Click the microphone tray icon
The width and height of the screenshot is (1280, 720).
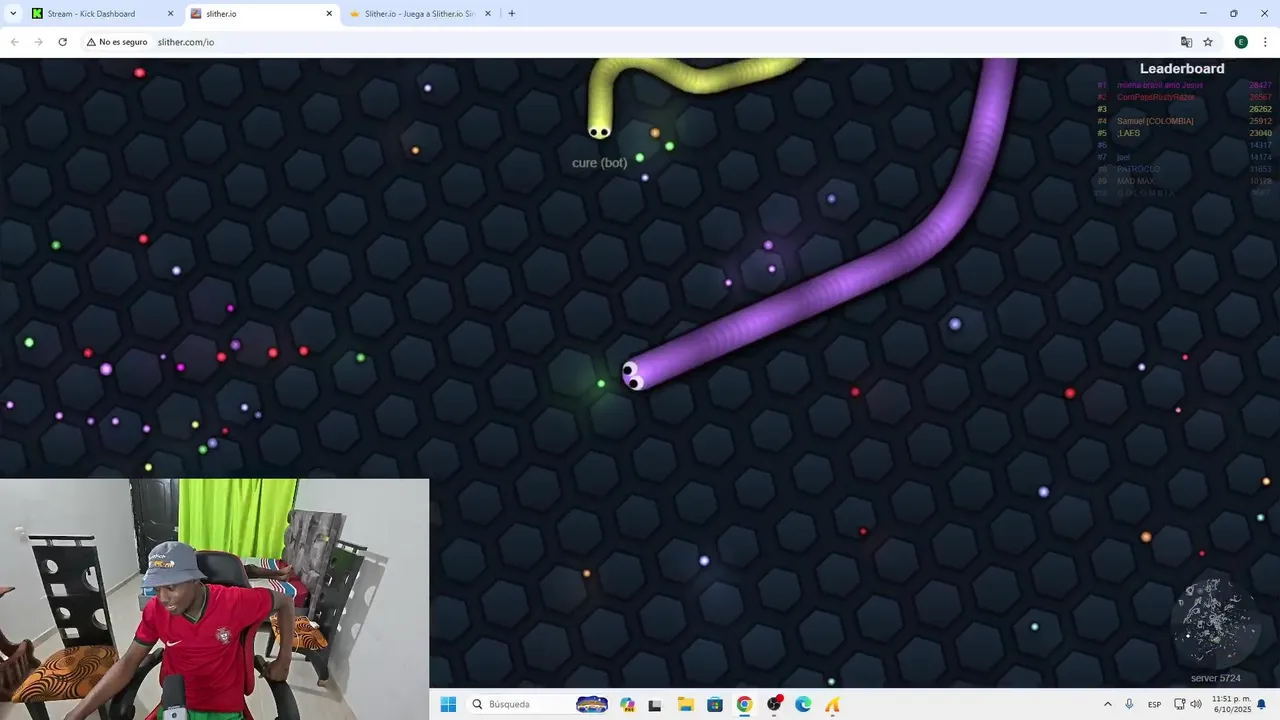point(1129,704)
